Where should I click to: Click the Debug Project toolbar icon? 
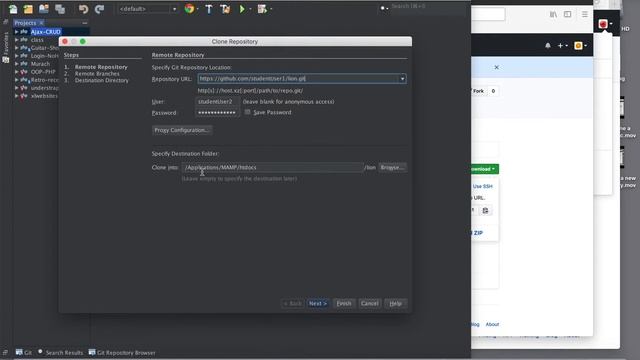pos(262,9)
